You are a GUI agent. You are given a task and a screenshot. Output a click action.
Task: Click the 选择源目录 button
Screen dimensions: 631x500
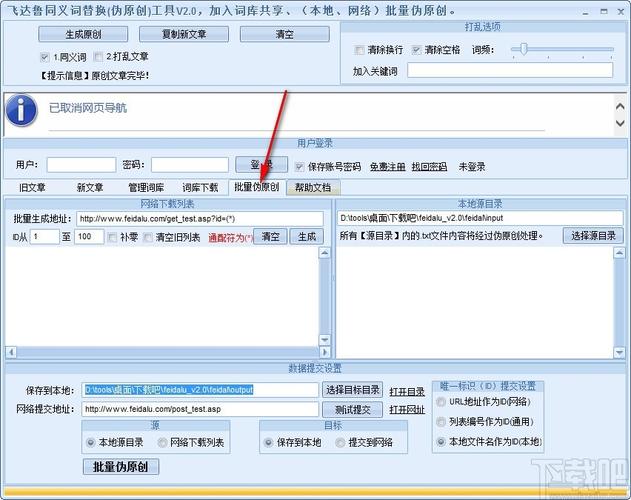593,236
